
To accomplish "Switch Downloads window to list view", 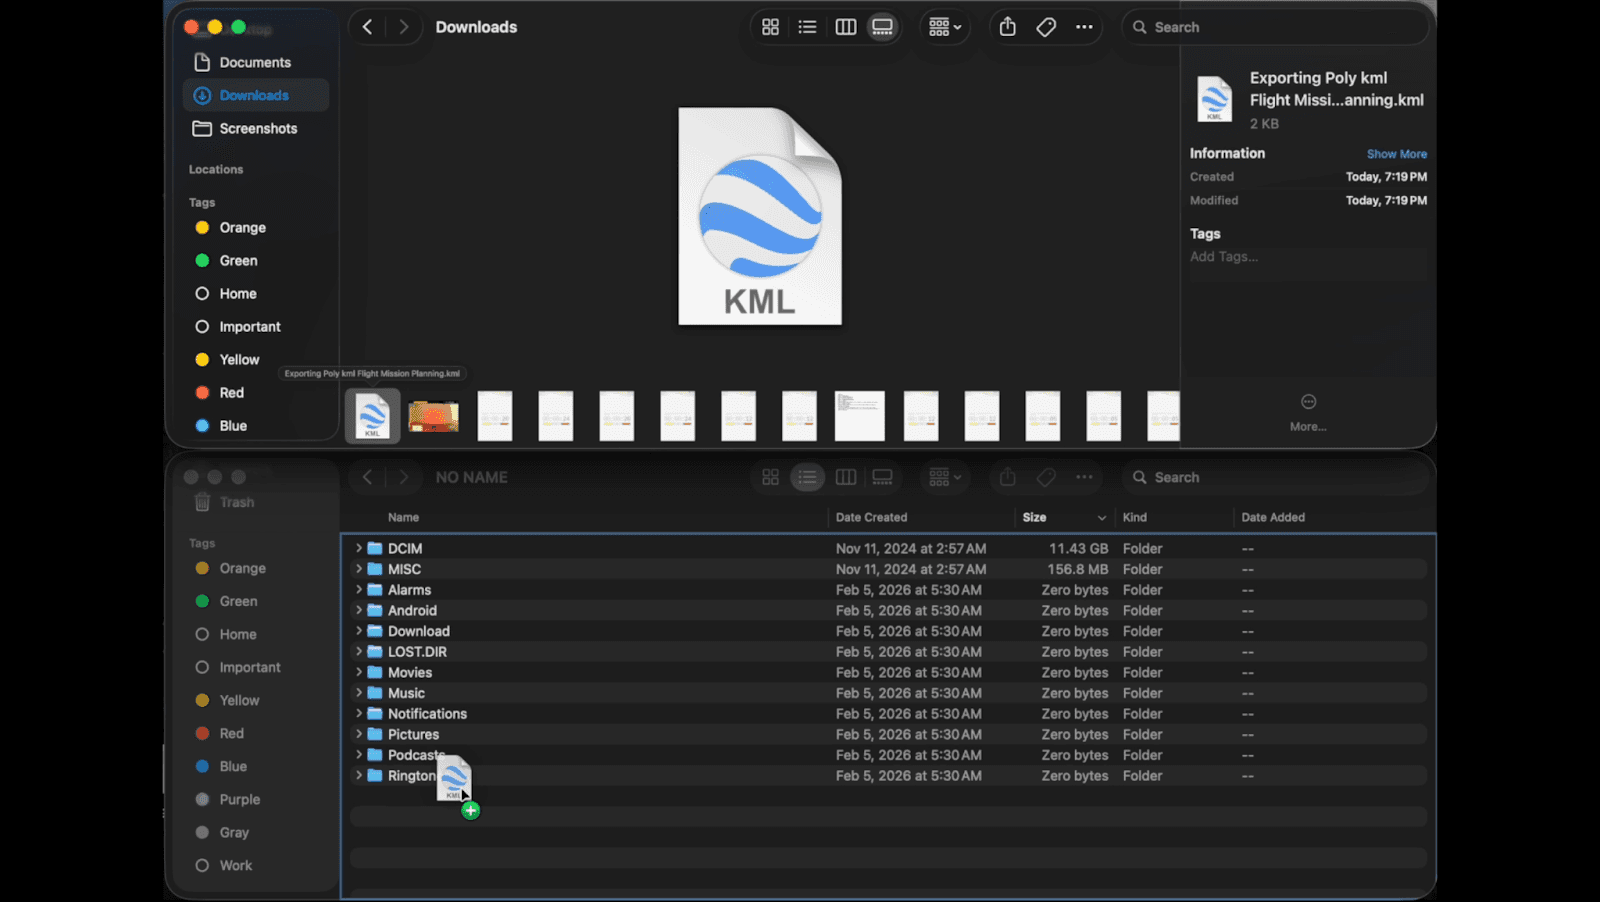I will click(807, 28).
